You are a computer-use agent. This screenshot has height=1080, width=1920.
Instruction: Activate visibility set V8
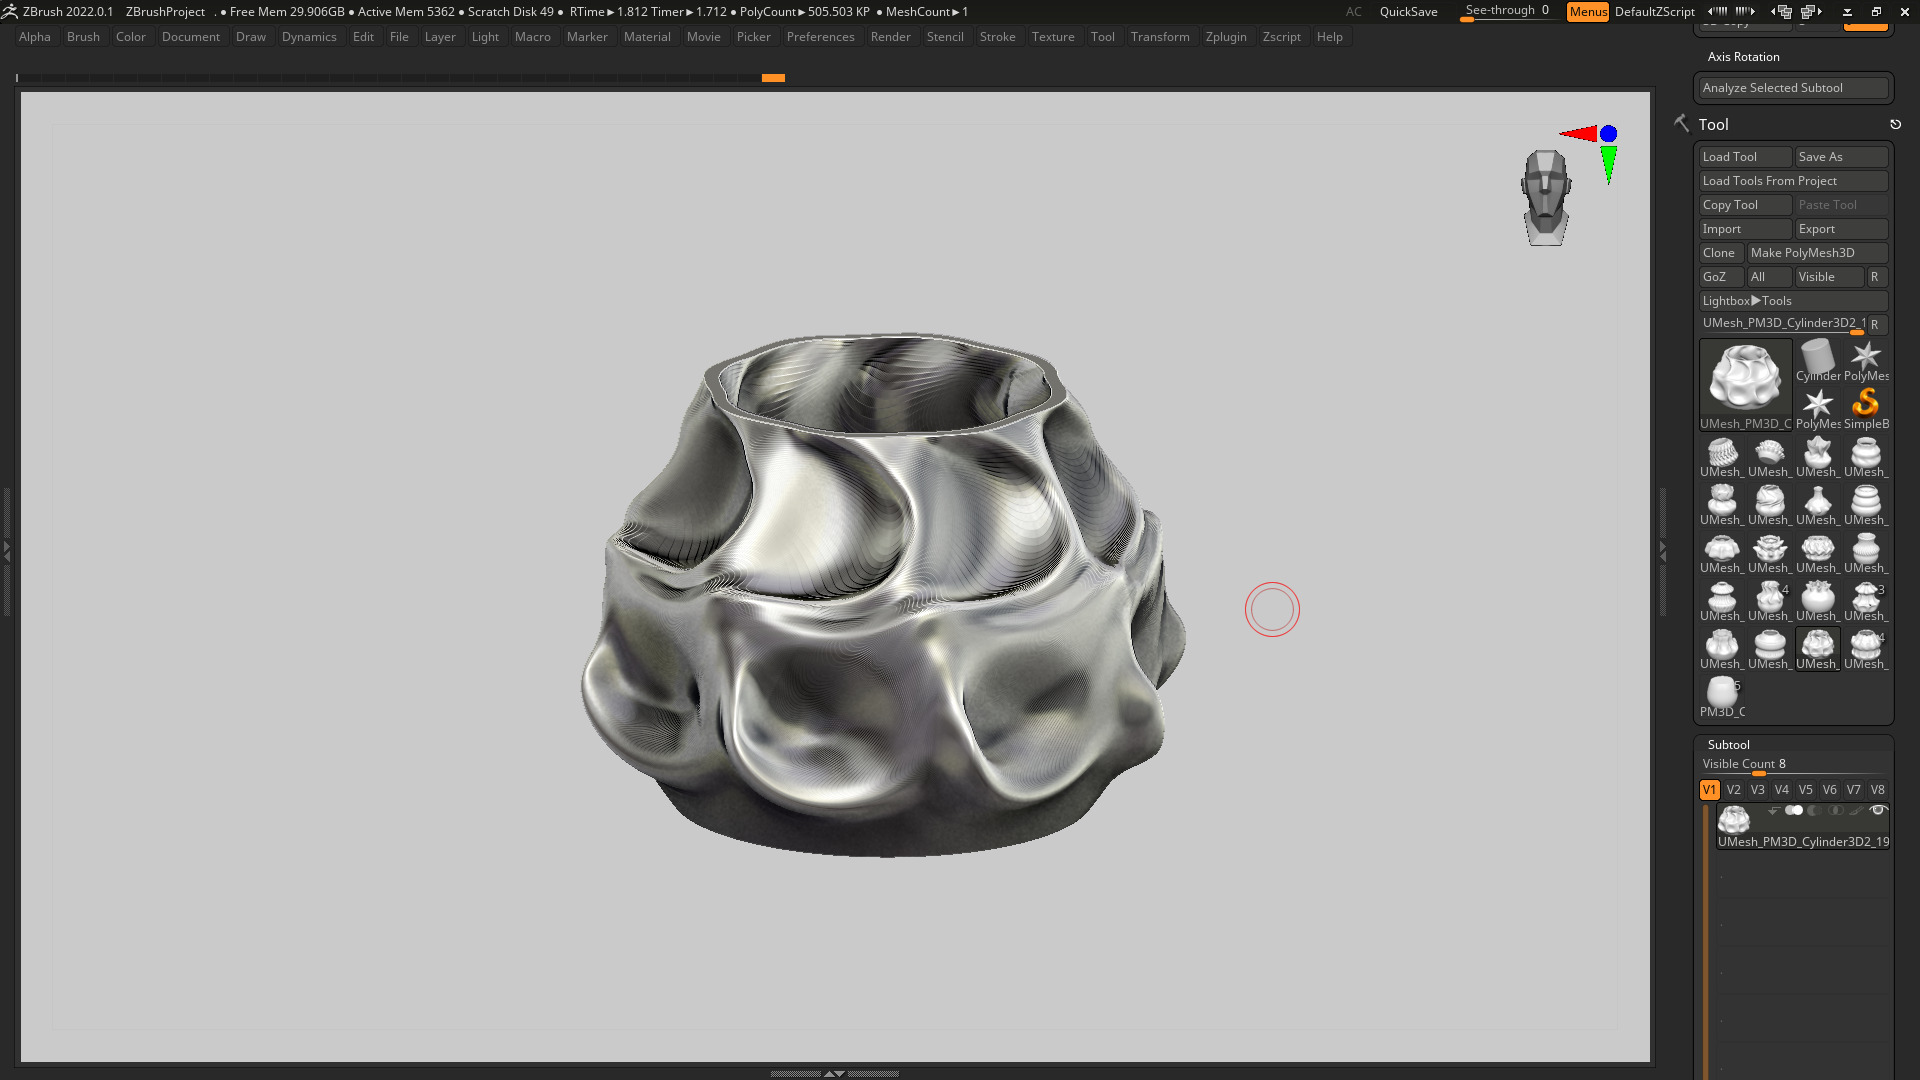pos(1877,789)
